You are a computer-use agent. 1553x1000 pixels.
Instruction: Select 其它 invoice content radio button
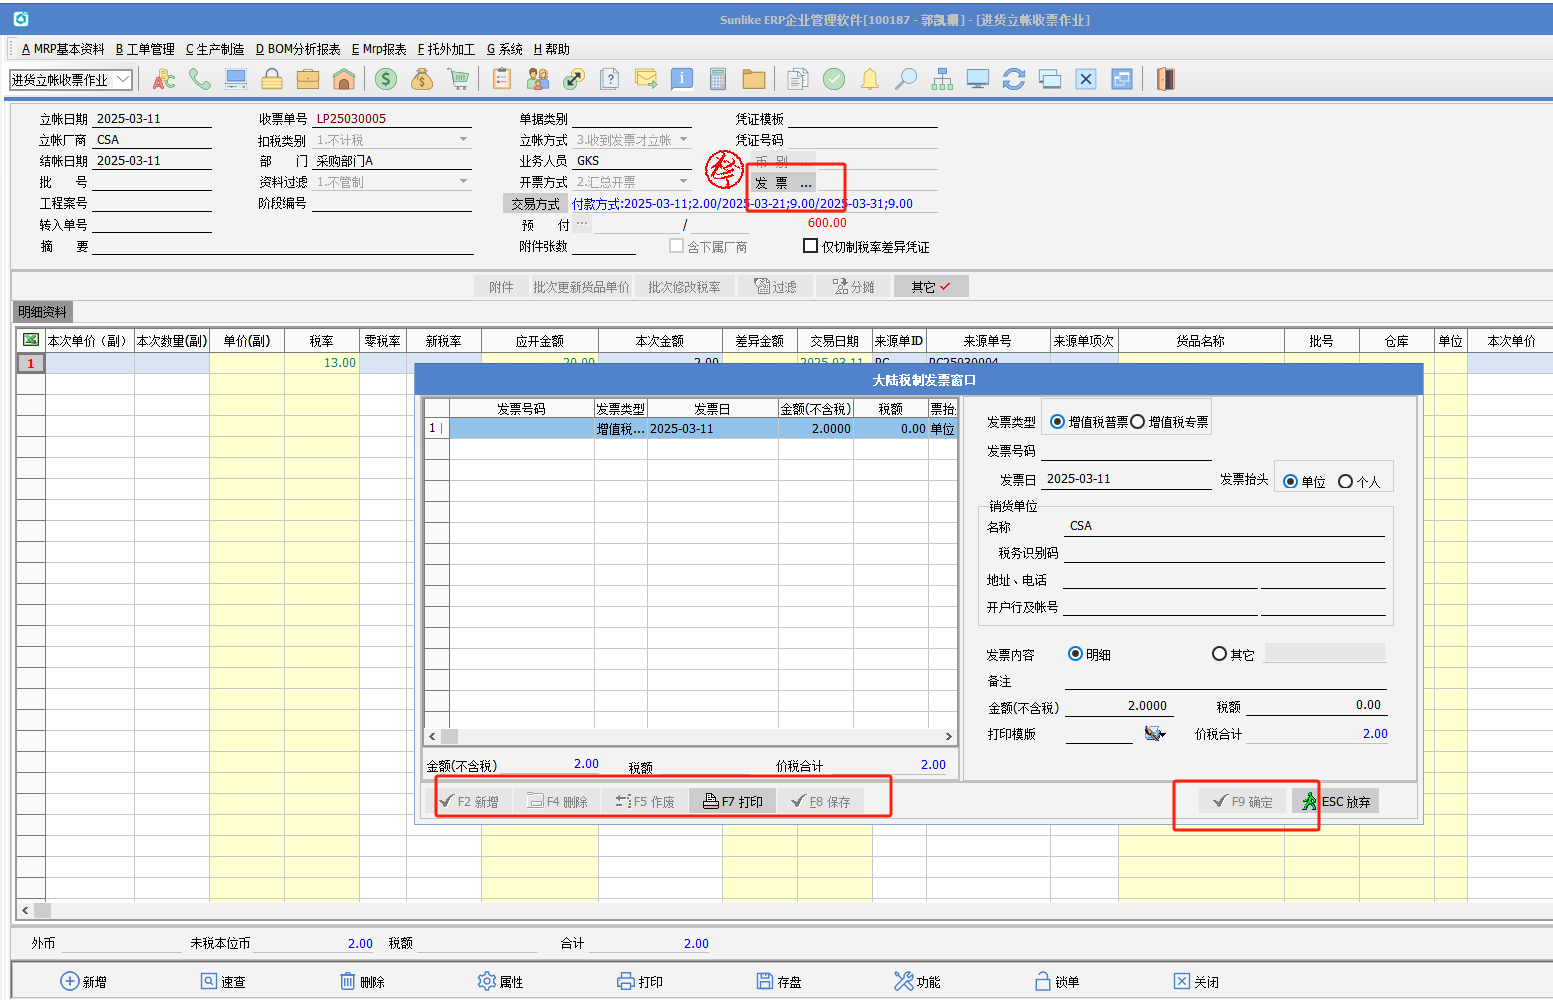click(x=1219, y=654)
